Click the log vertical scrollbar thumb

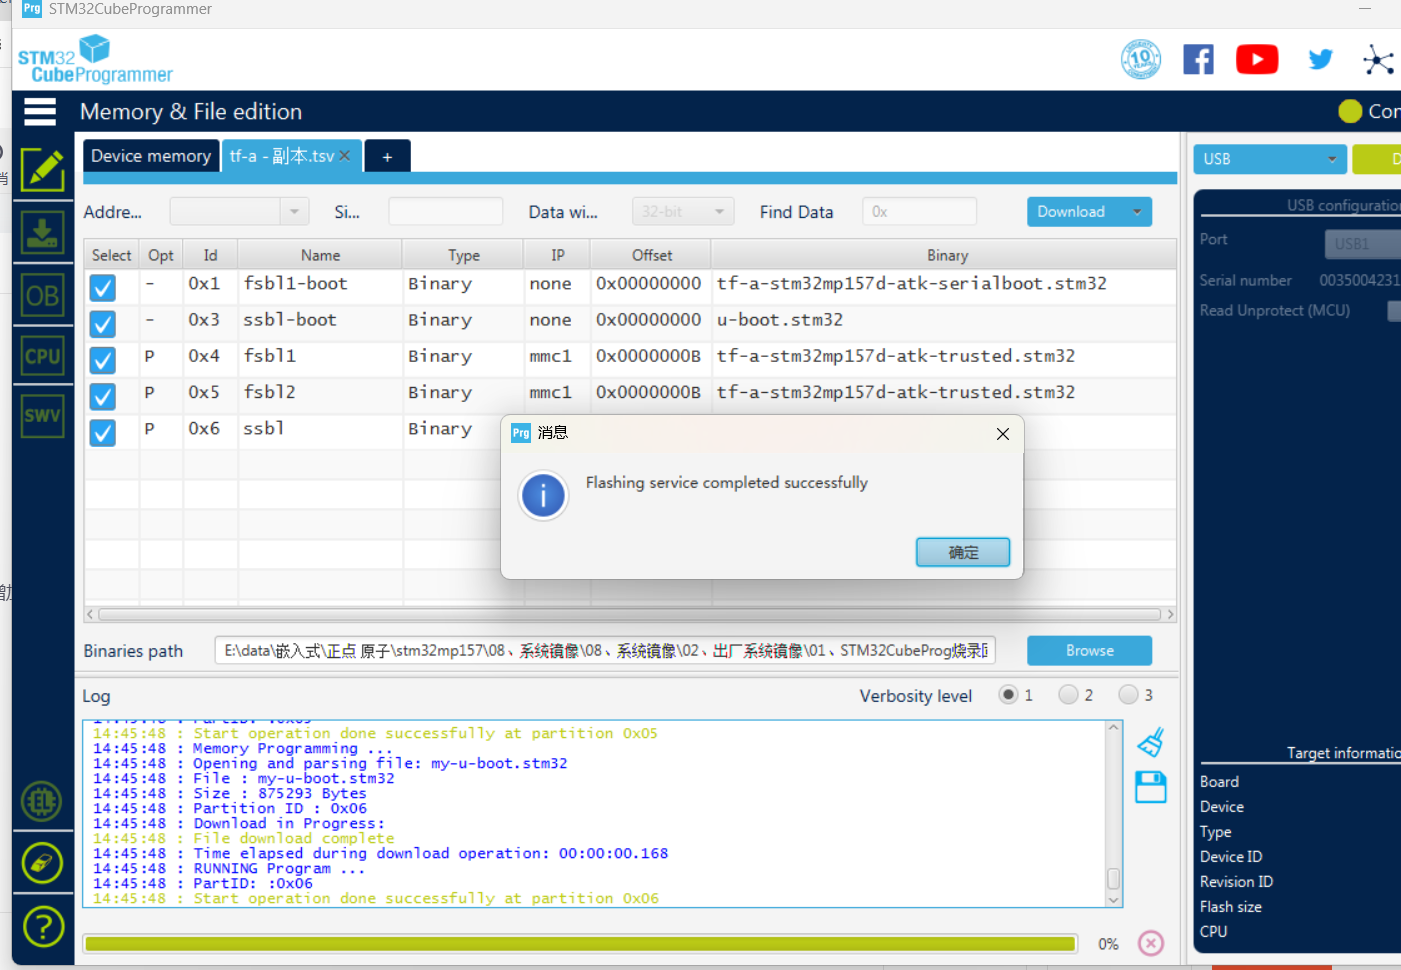1113,878
